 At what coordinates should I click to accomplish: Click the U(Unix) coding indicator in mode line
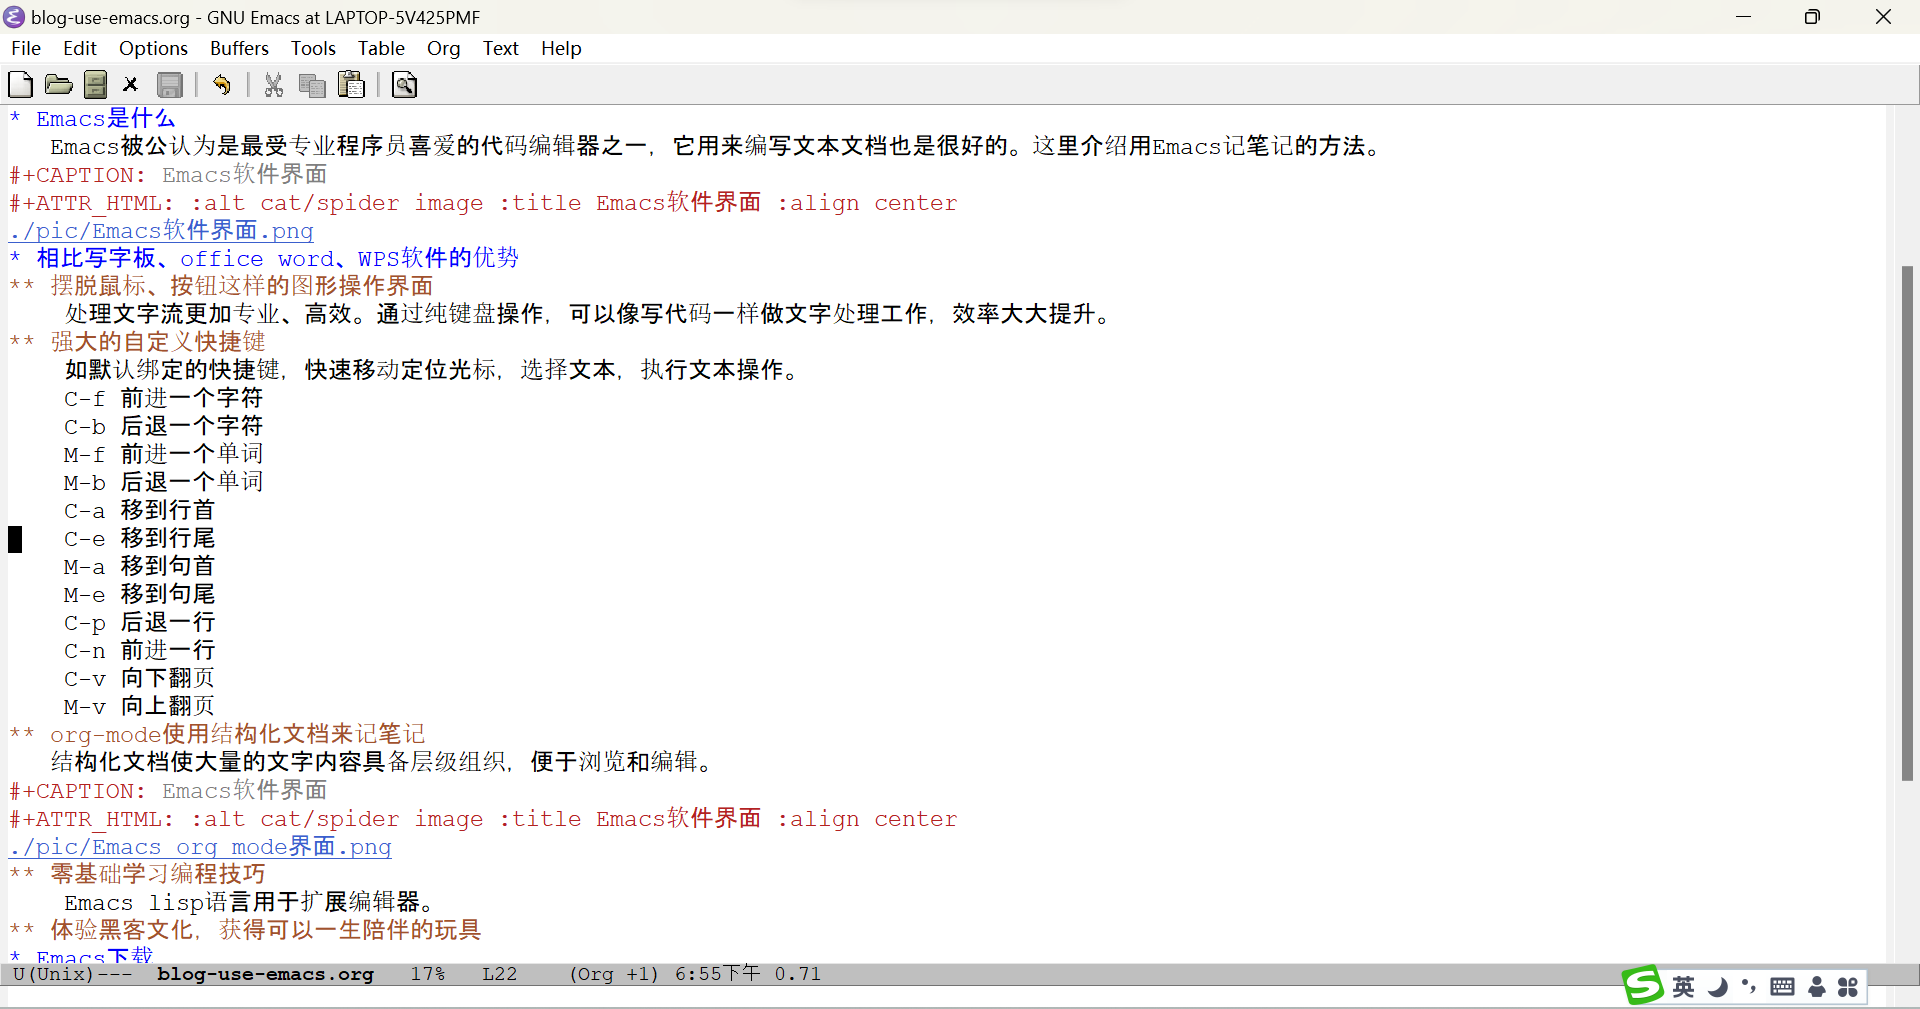53,974
